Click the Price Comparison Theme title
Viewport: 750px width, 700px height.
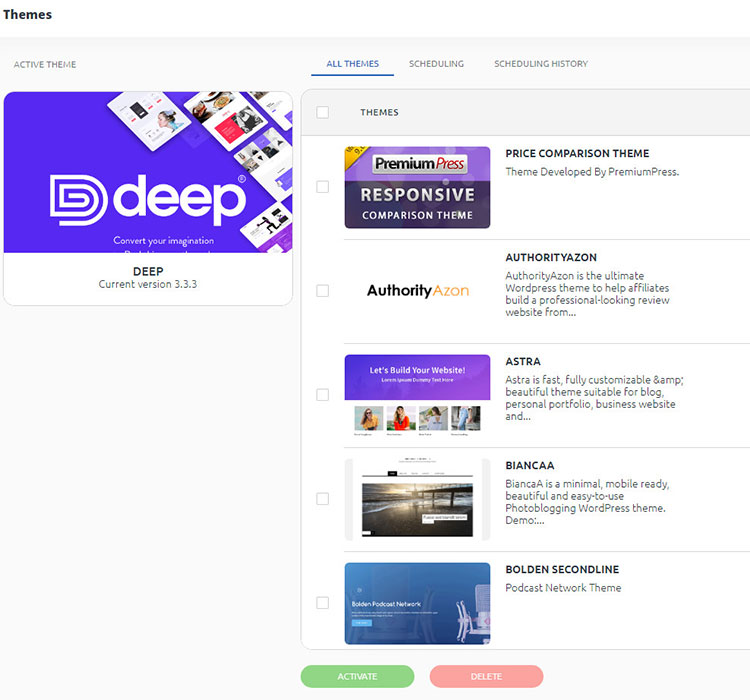pyautogui.click(x=577, y=154)
